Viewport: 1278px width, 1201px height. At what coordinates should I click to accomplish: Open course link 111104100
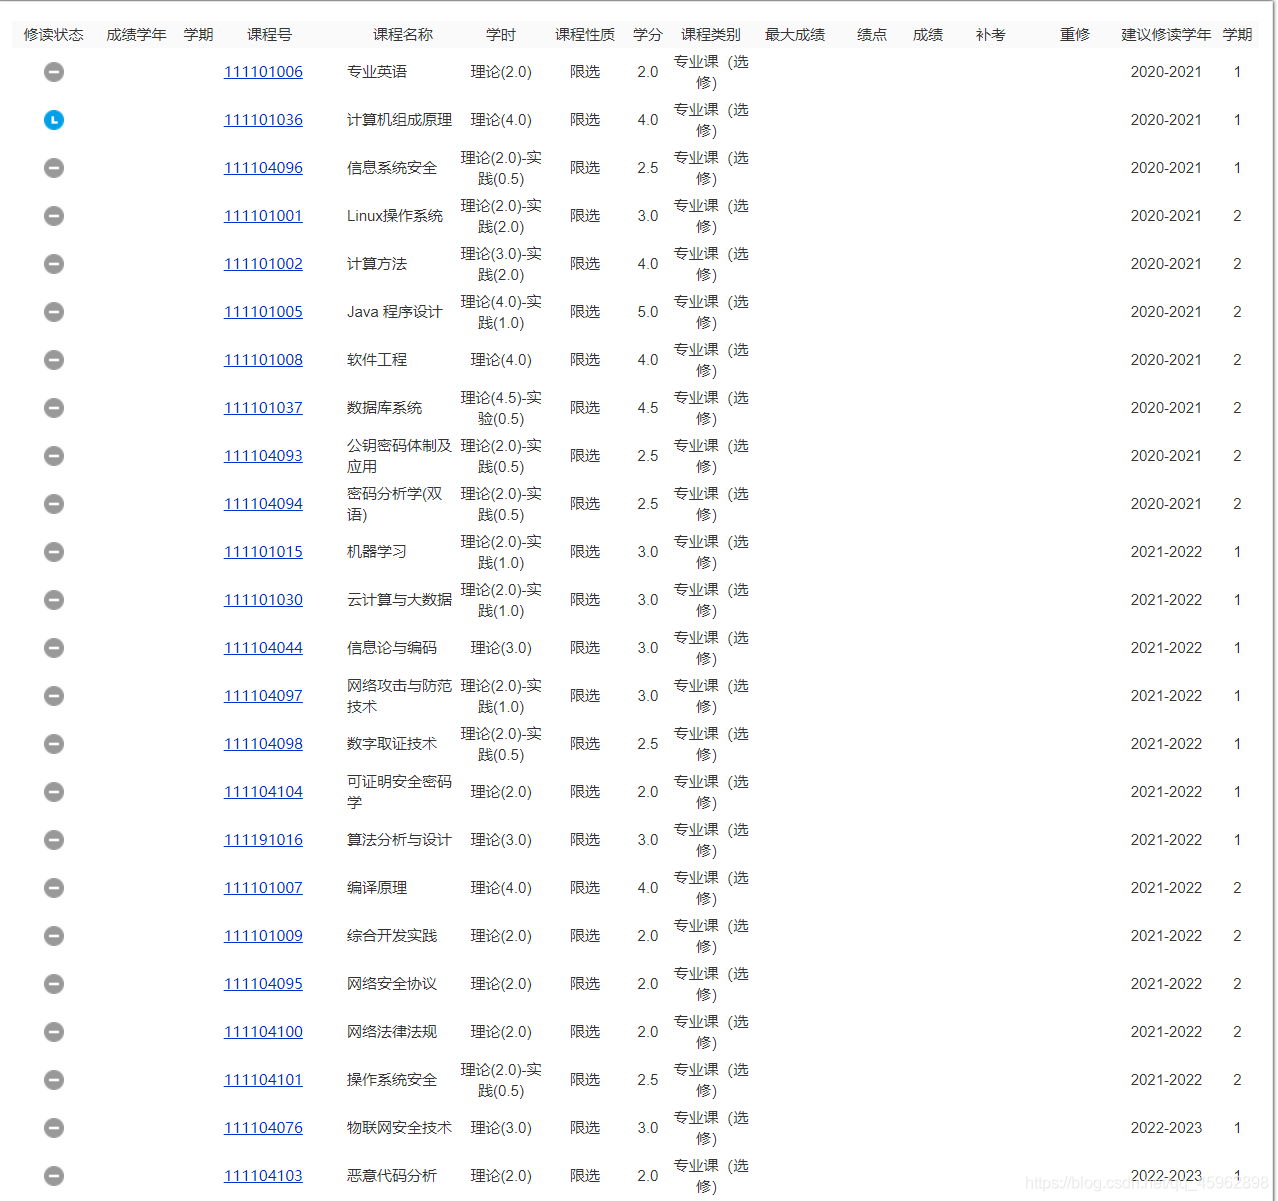pos(263,1032)
